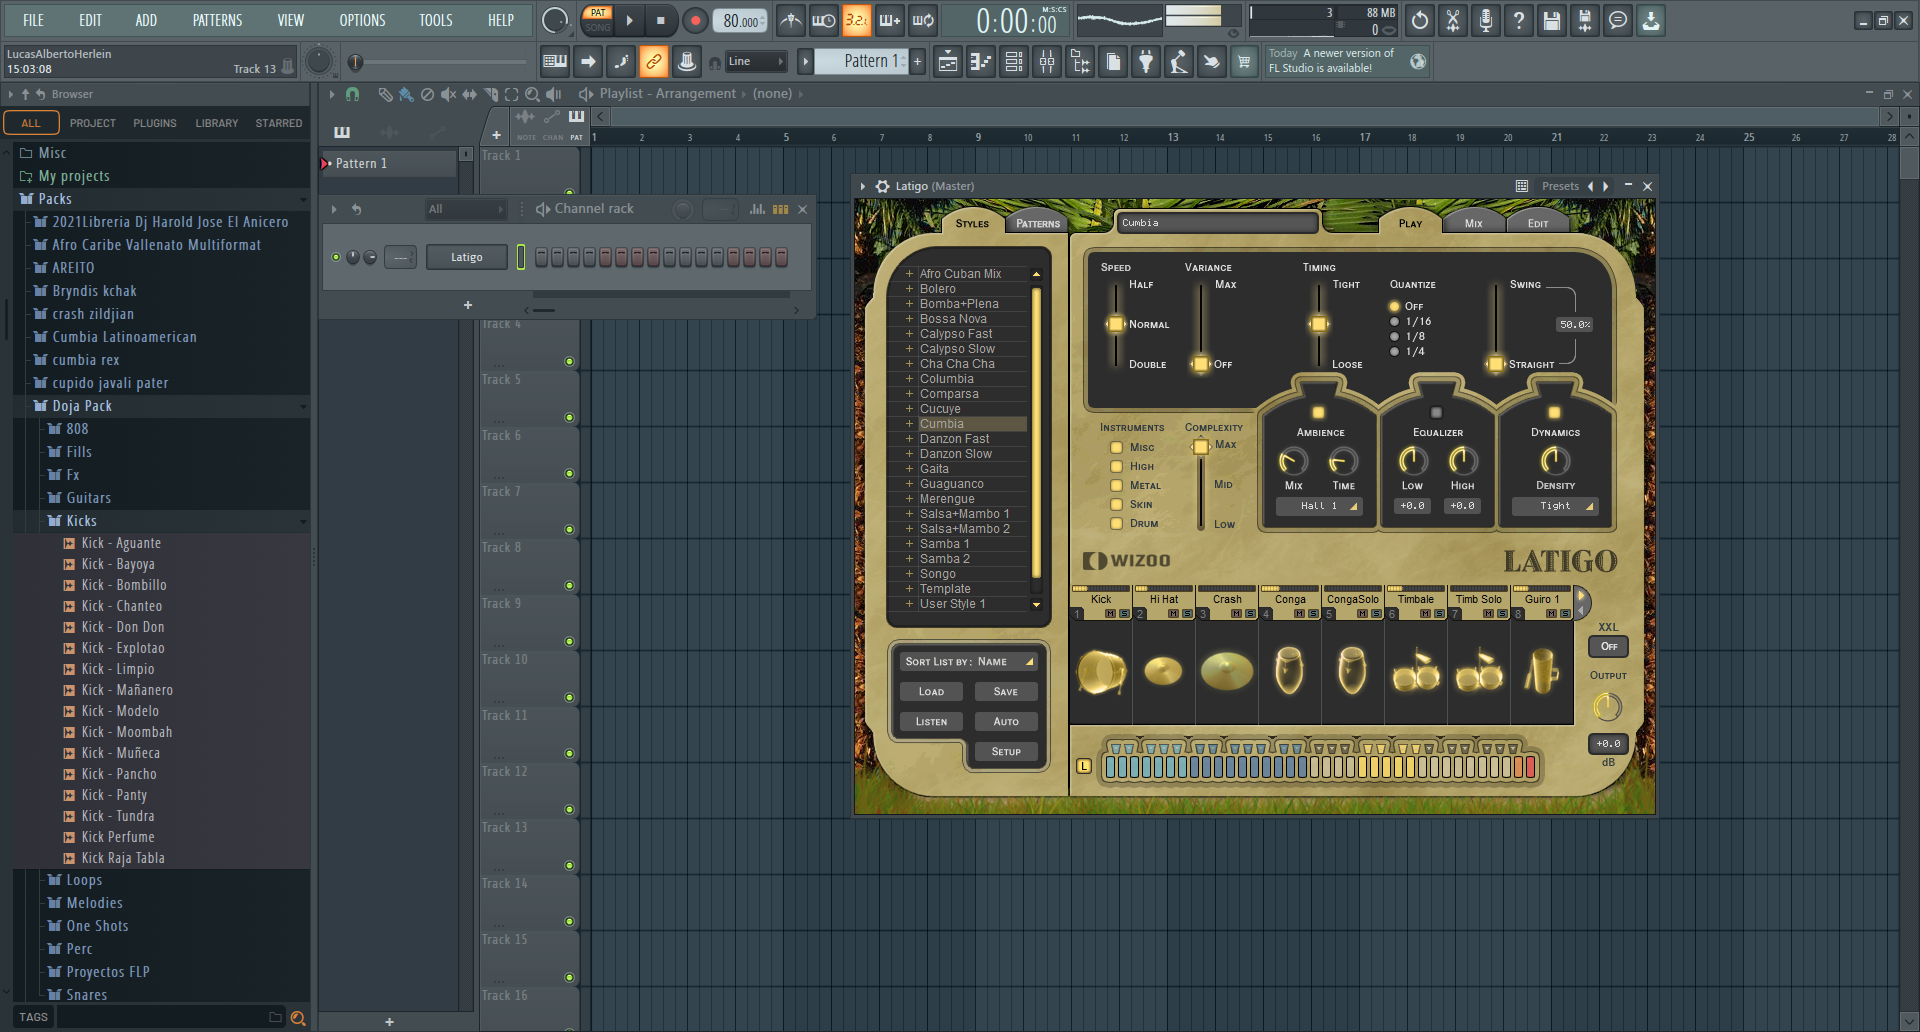
Task: Check the Misc instruments checkbox
Action: click(x=1116, y=448)
